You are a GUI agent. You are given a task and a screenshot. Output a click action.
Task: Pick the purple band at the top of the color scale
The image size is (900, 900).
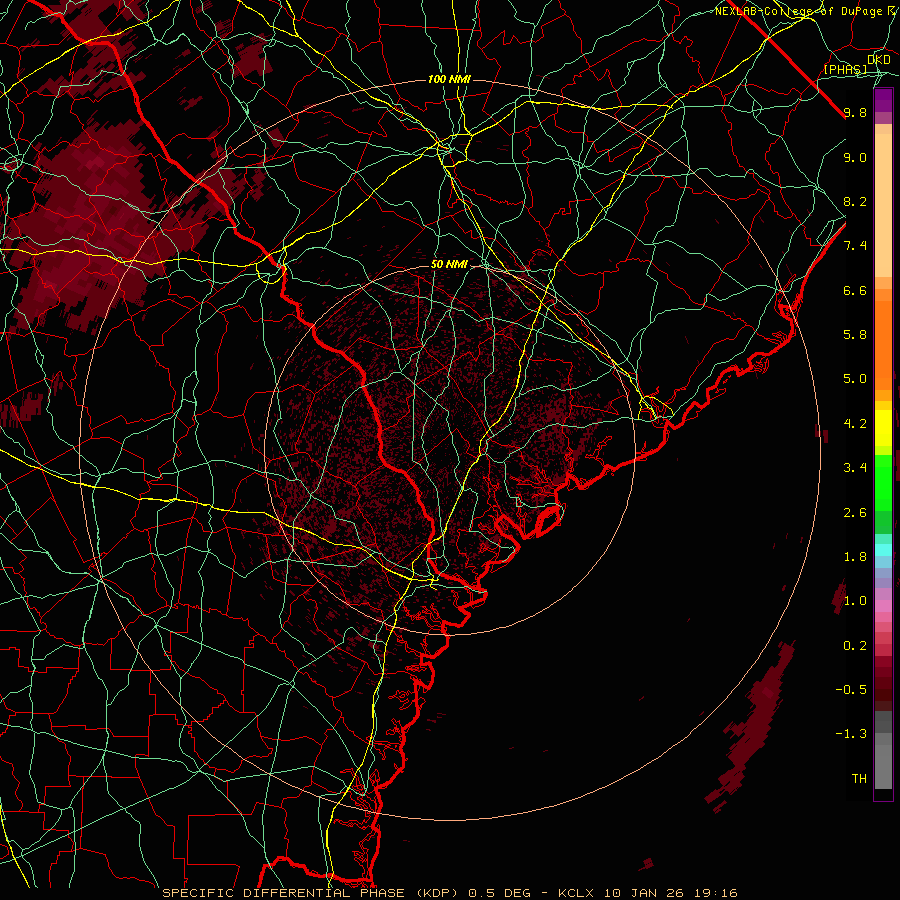coord(883,100)
